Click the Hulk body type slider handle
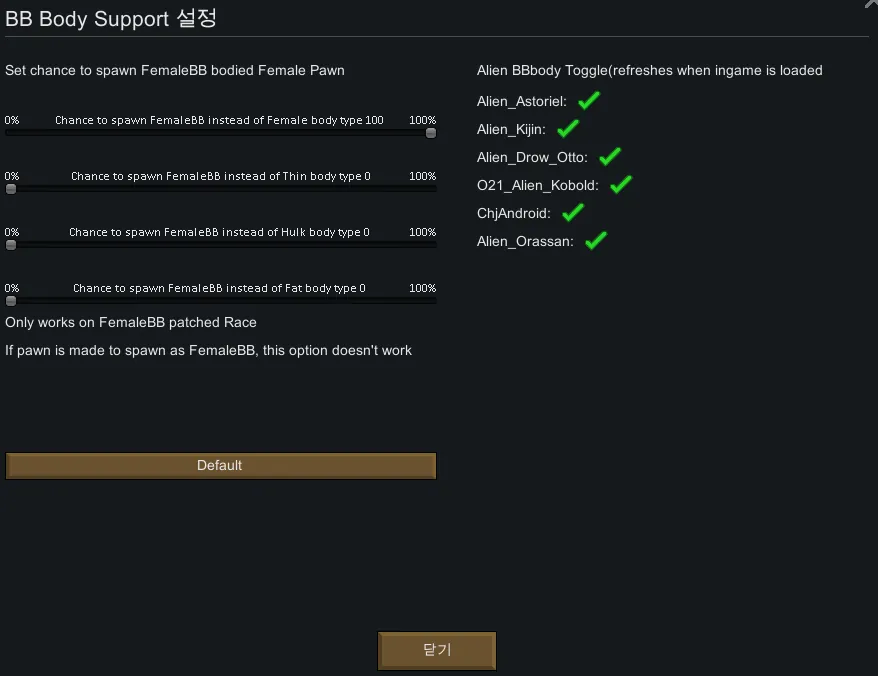Screen dimensions: 878x676 tap(11, 244)
